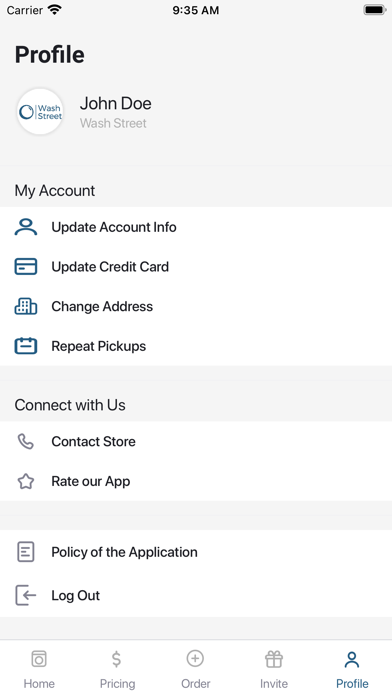This screenshot has width=392, height=696.
Task: Tap the star icon for Rate our App
Action: click(x=26, y=481)
